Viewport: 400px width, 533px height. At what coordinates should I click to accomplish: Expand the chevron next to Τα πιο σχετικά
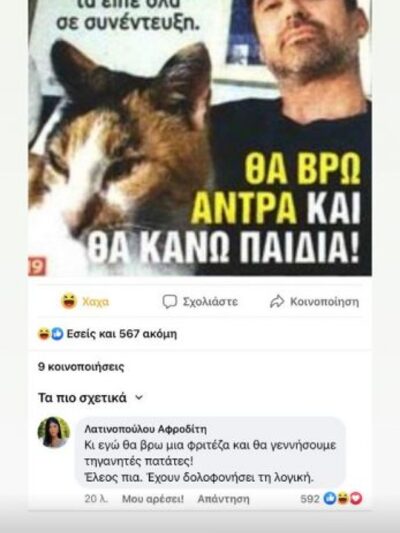point(139,397)
